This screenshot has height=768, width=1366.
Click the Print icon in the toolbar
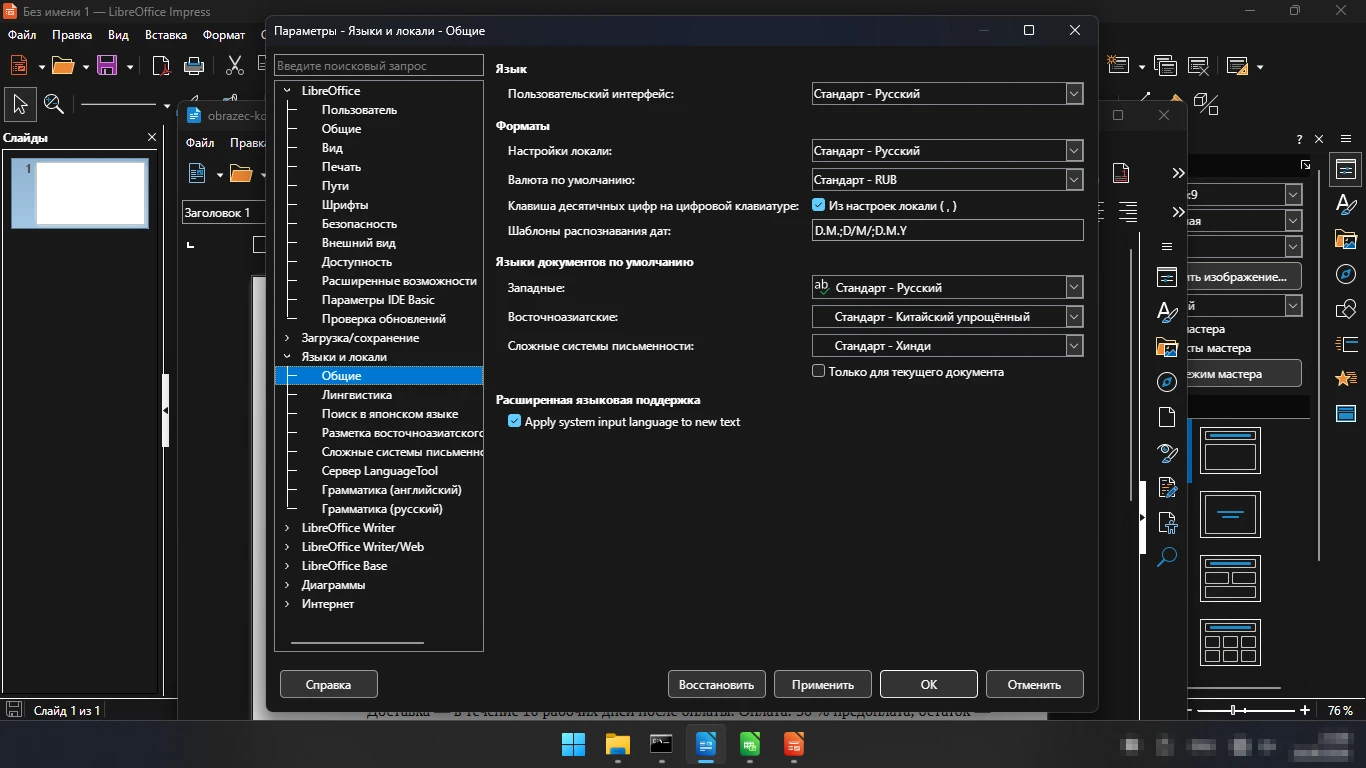(x=194, y=66)
